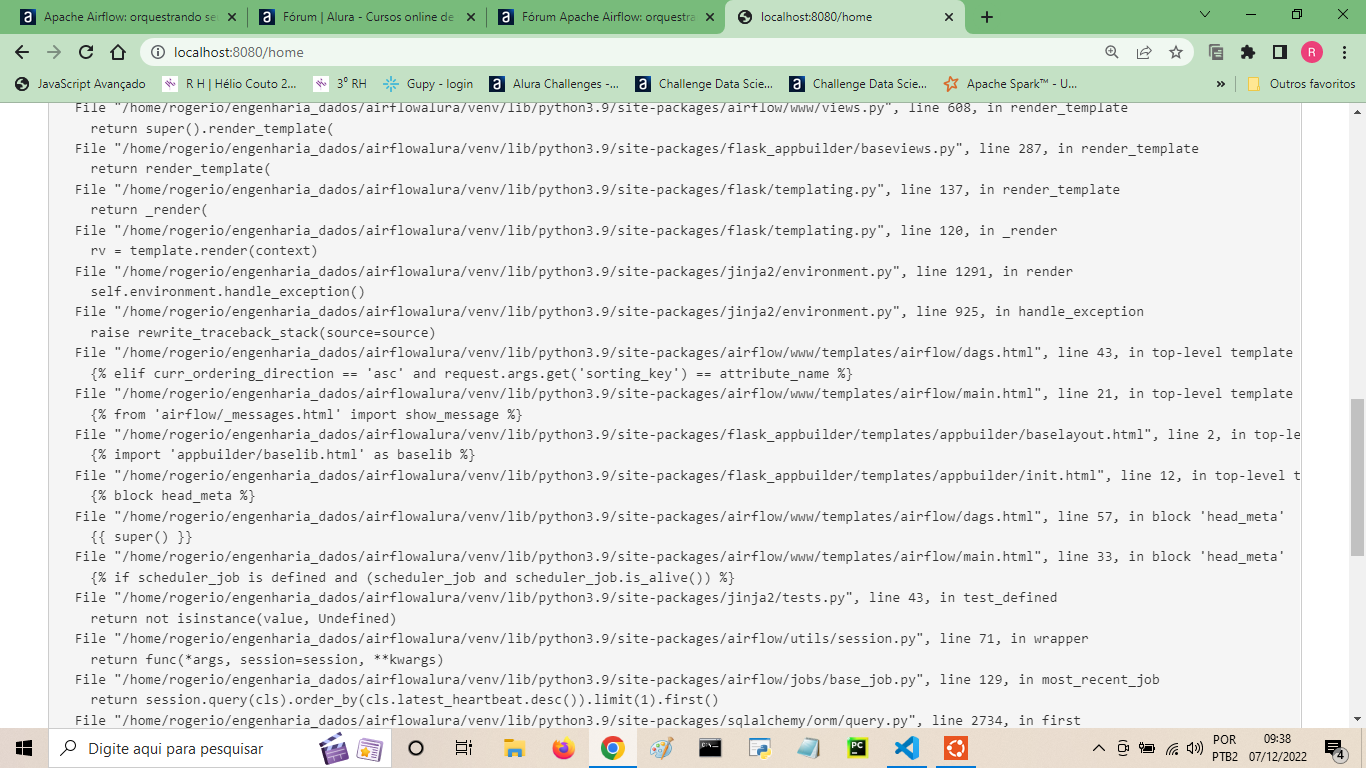Click the jinja2/tests.py traceback line
Screen dimensions: 1366x768
click(566, 597)
